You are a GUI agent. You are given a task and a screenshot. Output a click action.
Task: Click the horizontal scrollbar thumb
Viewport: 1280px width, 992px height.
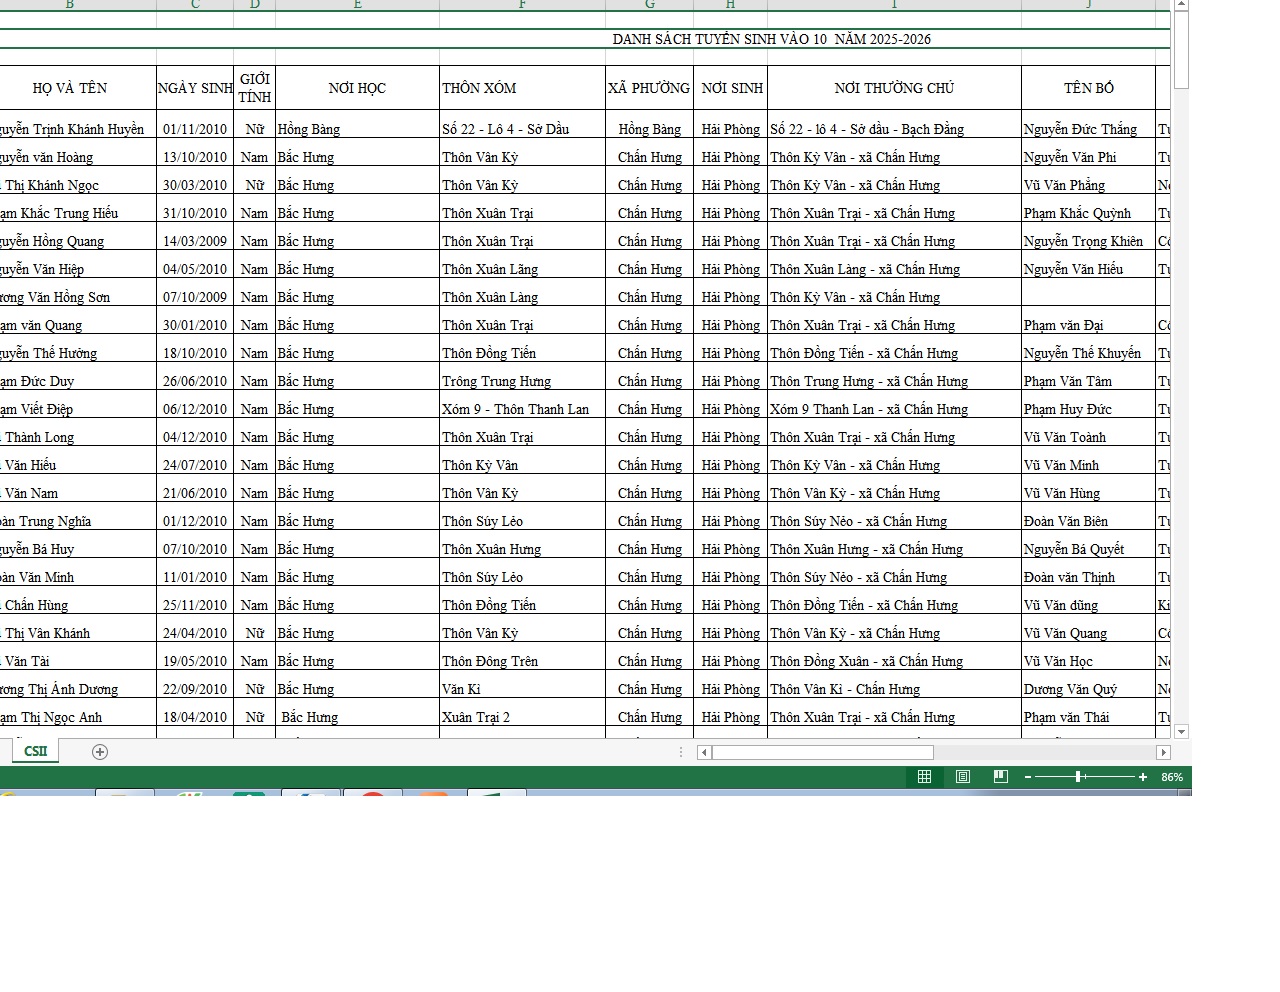click(822, 752)
